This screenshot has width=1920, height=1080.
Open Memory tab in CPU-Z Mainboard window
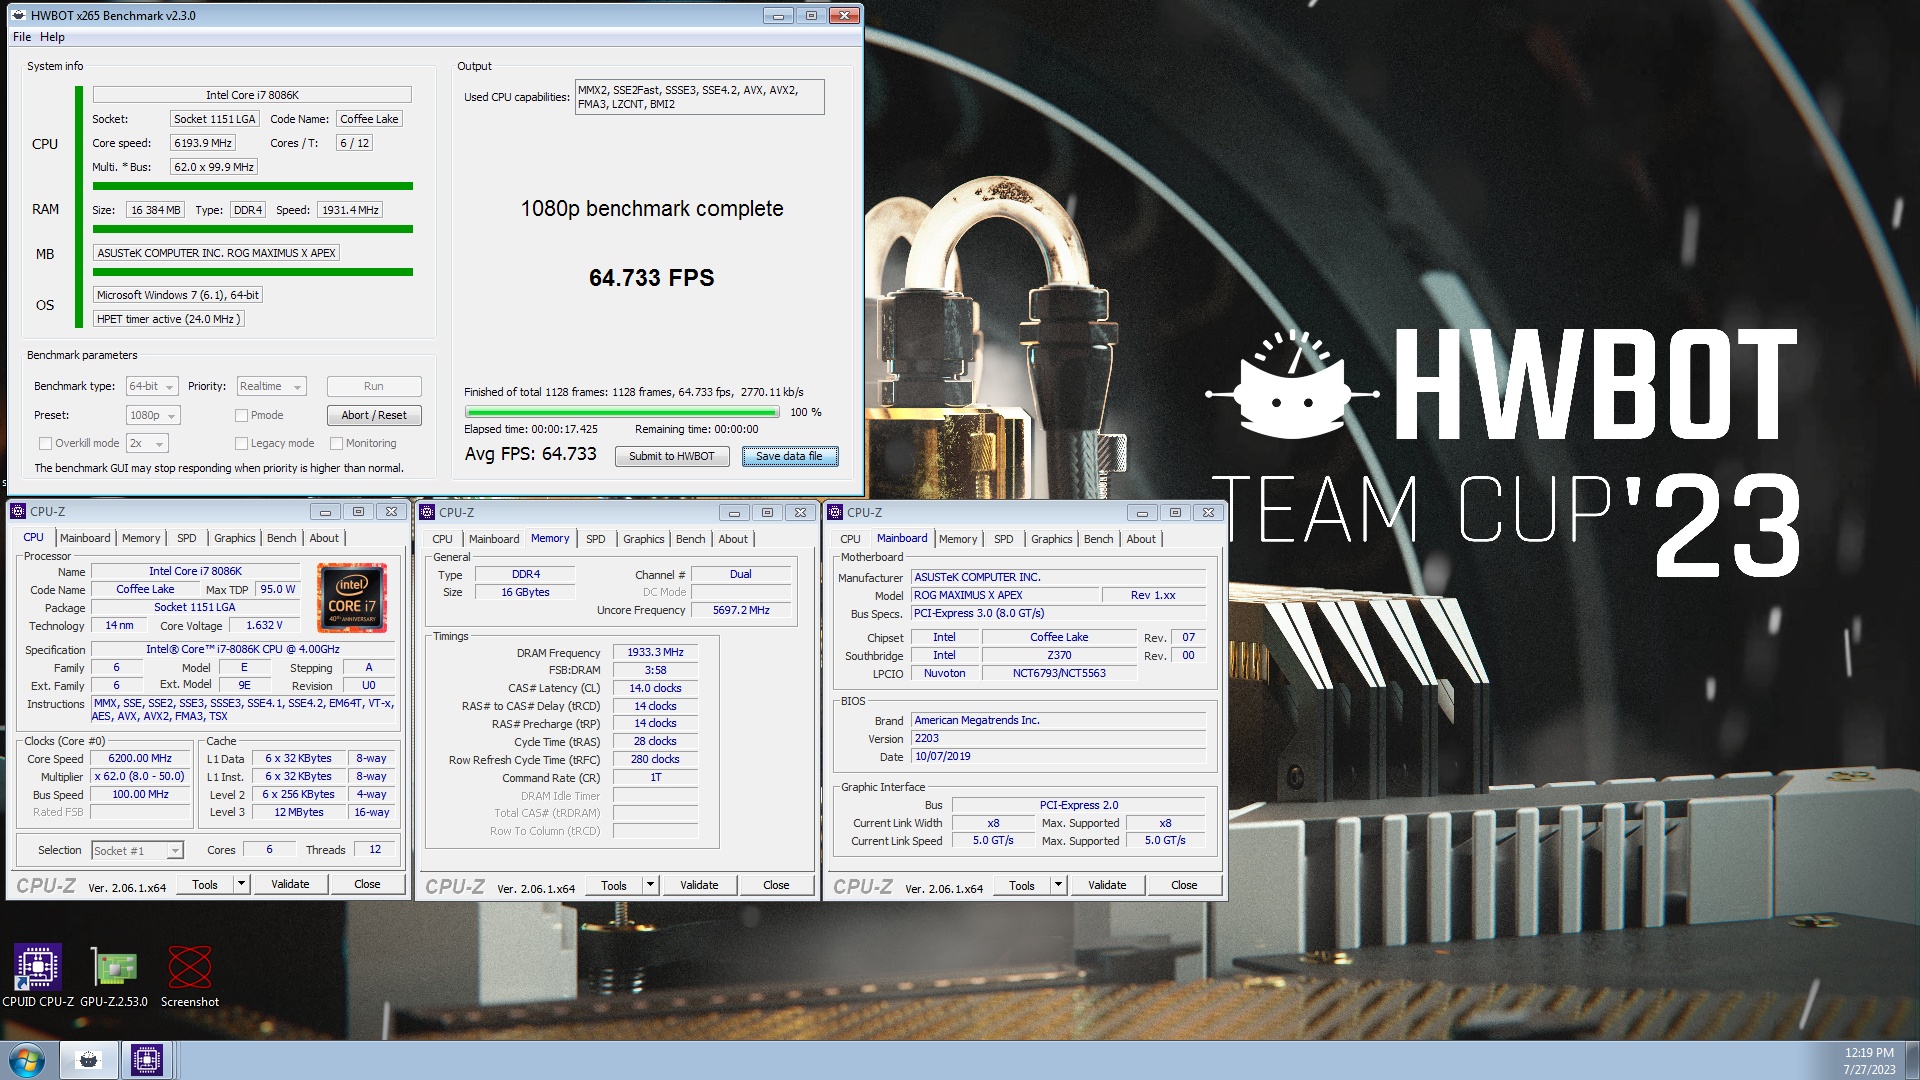point(958,539)
